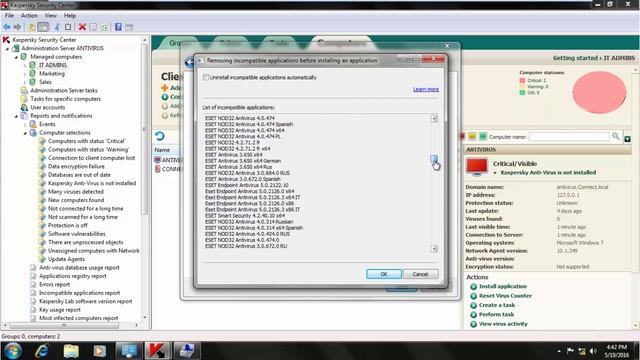The height and width of the screenshot is (360, 640).
Task: Click the pink computer statuses pie chart
Action: pos(599,93)
